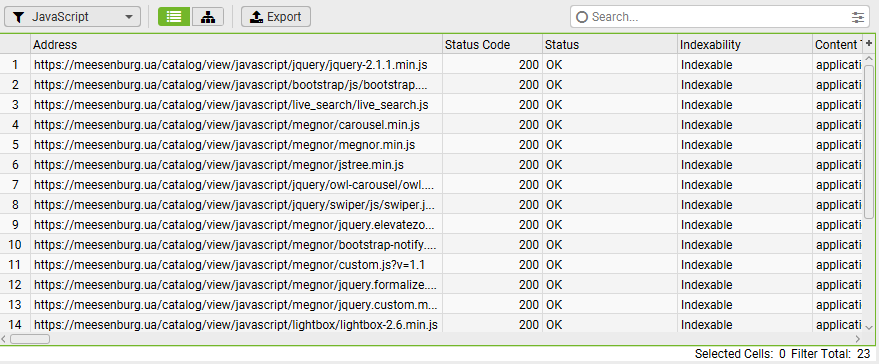The width and height of the screenshot is (879, 364).
Task: Click the horizontal scrollbar right arrow
Action: point(858,339)
